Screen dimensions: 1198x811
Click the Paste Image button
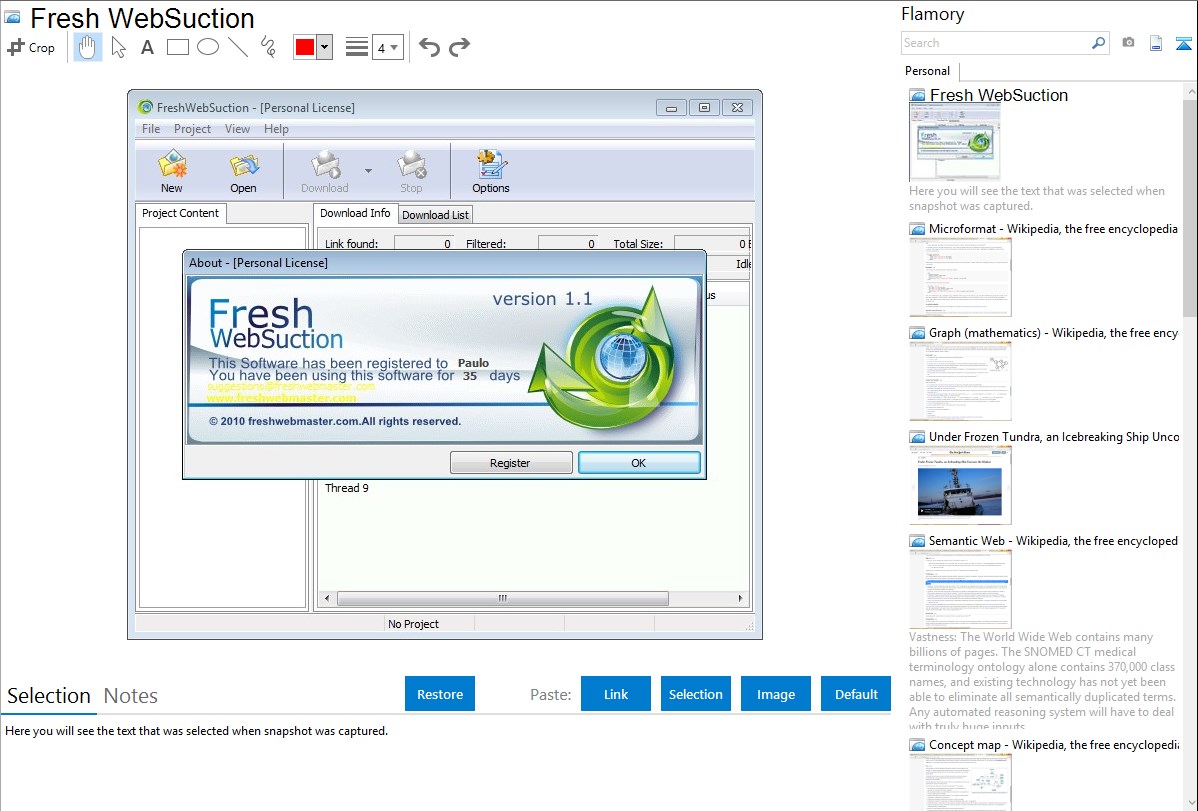[775, 694]
